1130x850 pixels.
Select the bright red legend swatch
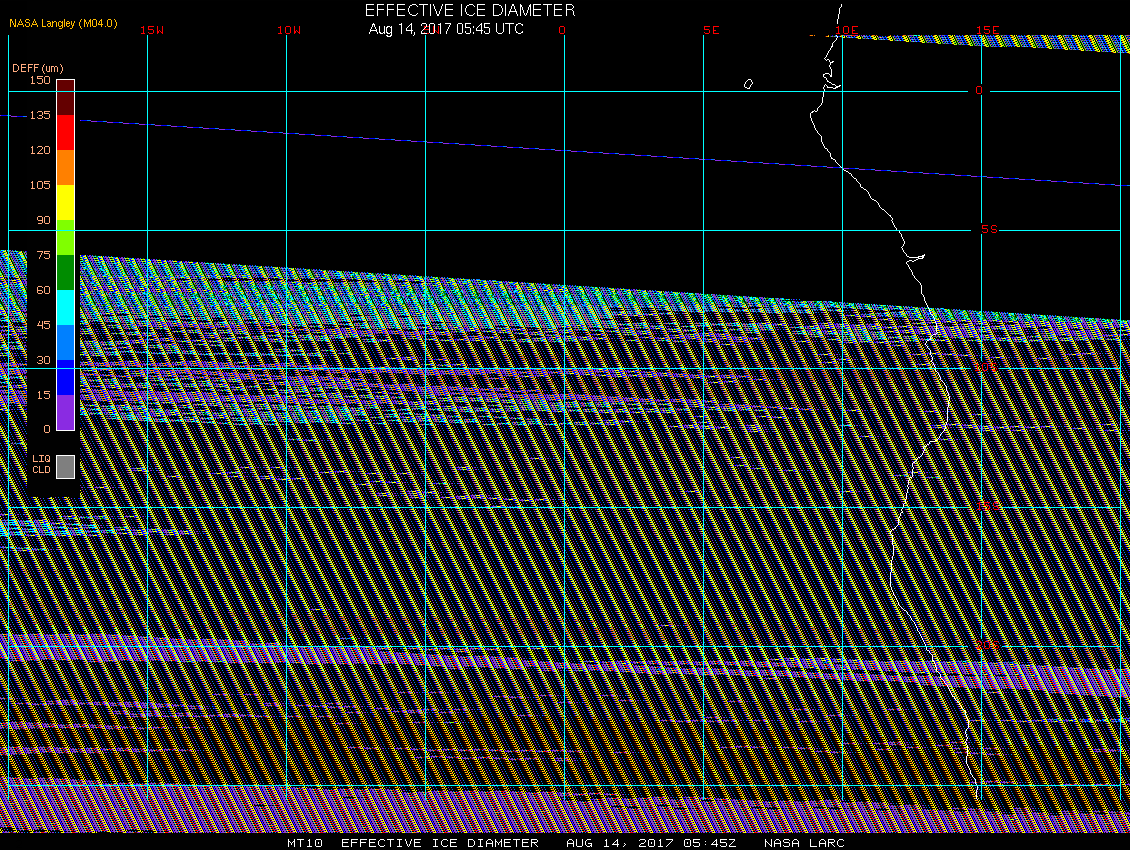[66, 133]
